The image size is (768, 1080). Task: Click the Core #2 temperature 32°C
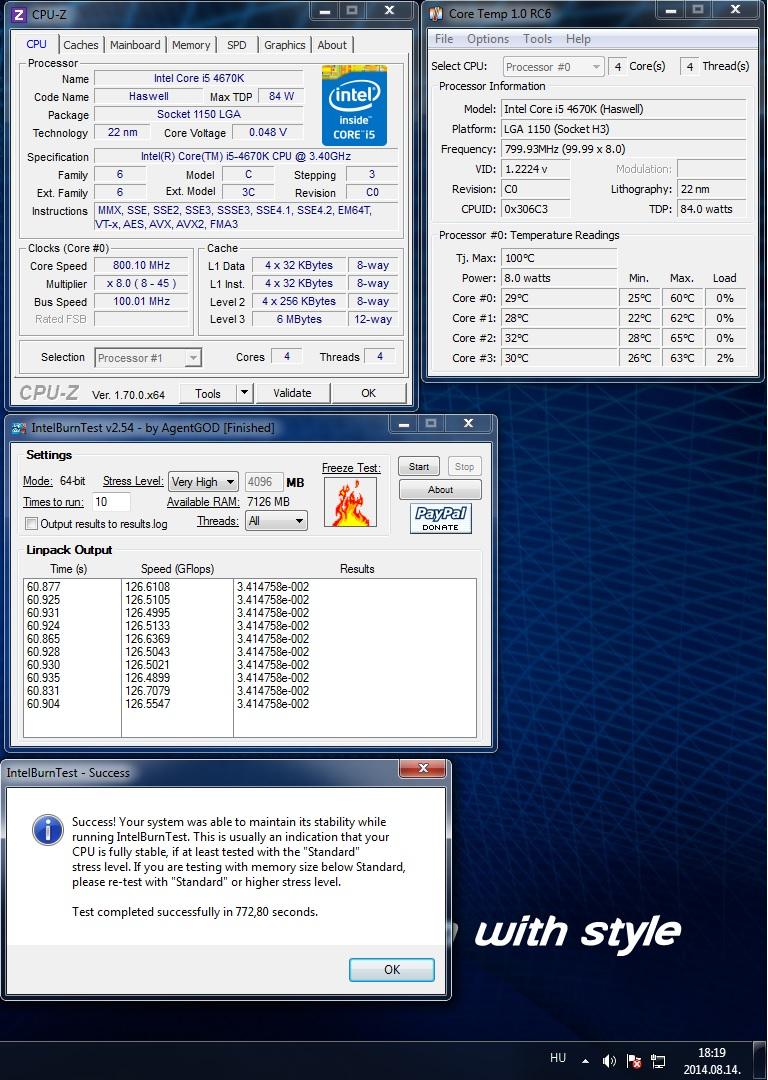tap(559, 338)
